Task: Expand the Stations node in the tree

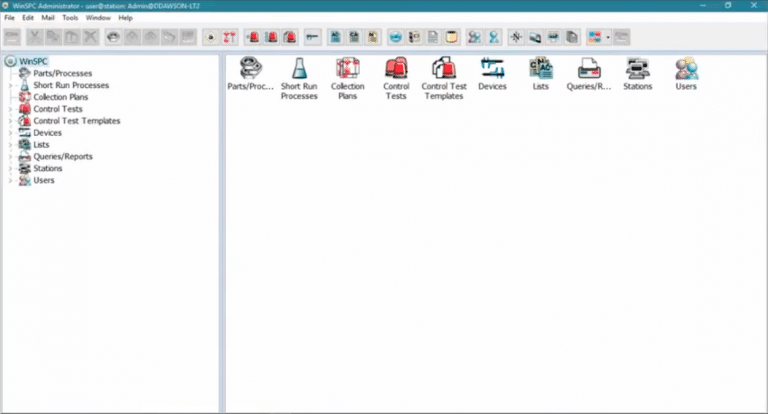Action: tap(11, 169)
